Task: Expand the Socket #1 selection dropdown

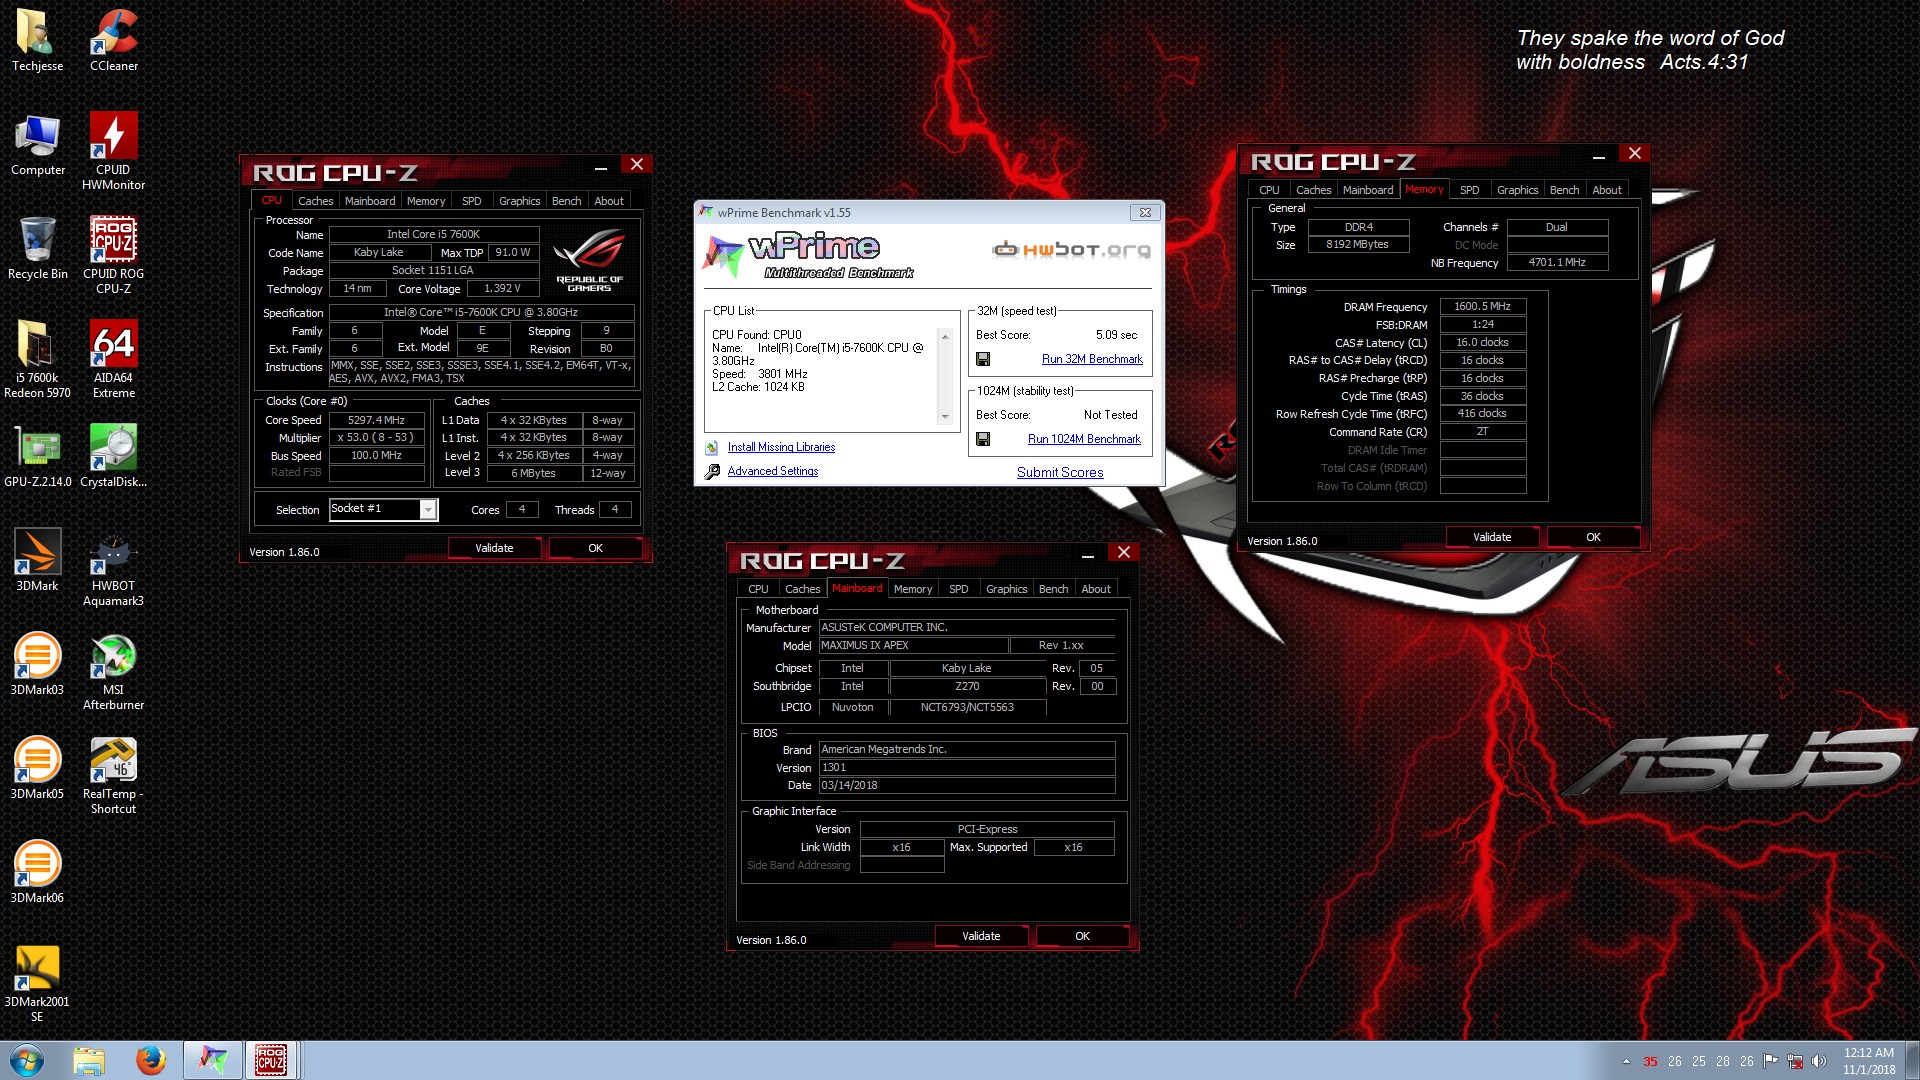Action: (x=428, y=510)
